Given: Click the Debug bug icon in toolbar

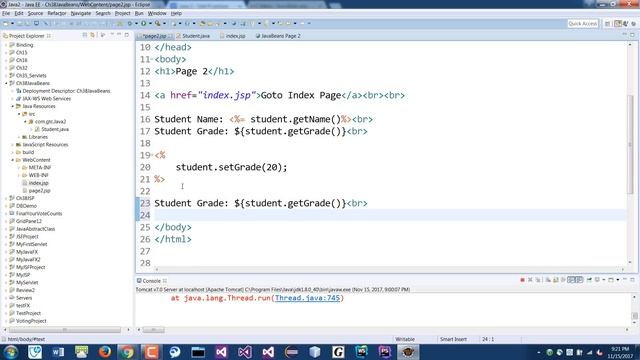Looking at the screenshot, I should click(130, 24).
